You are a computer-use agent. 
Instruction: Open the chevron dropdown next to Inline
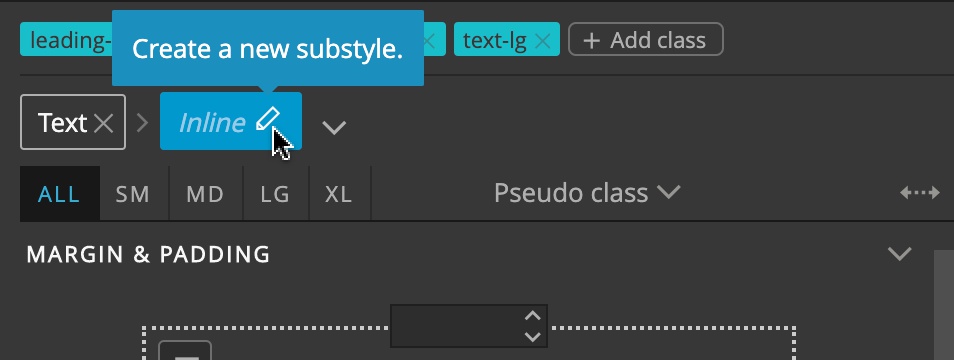coord(334,127)
